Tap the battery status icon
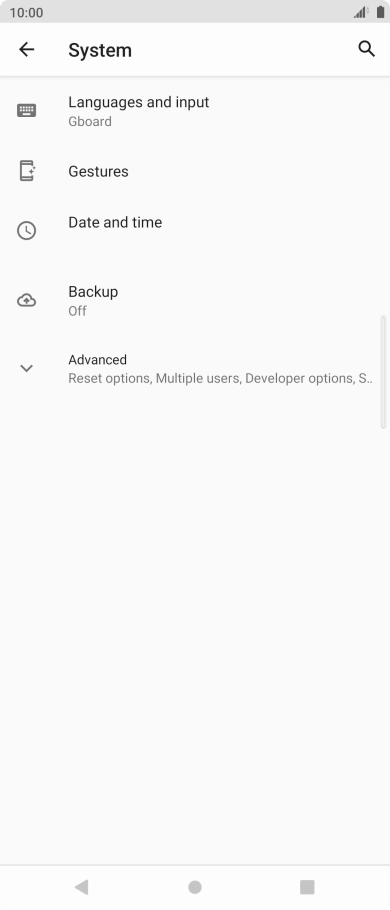 [x=380, y=12]
